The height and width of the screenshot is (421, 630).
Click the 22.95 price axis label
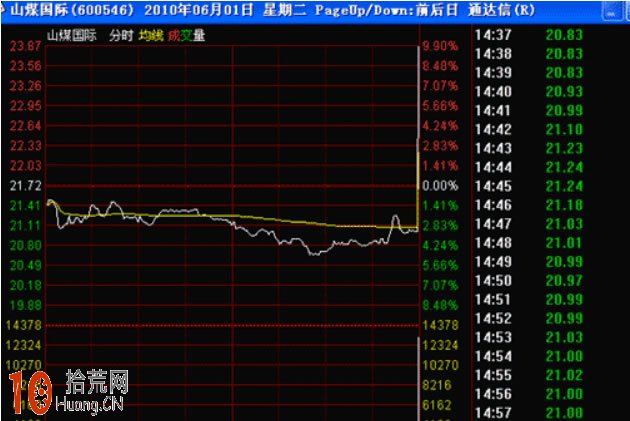(x=25, y=106)
